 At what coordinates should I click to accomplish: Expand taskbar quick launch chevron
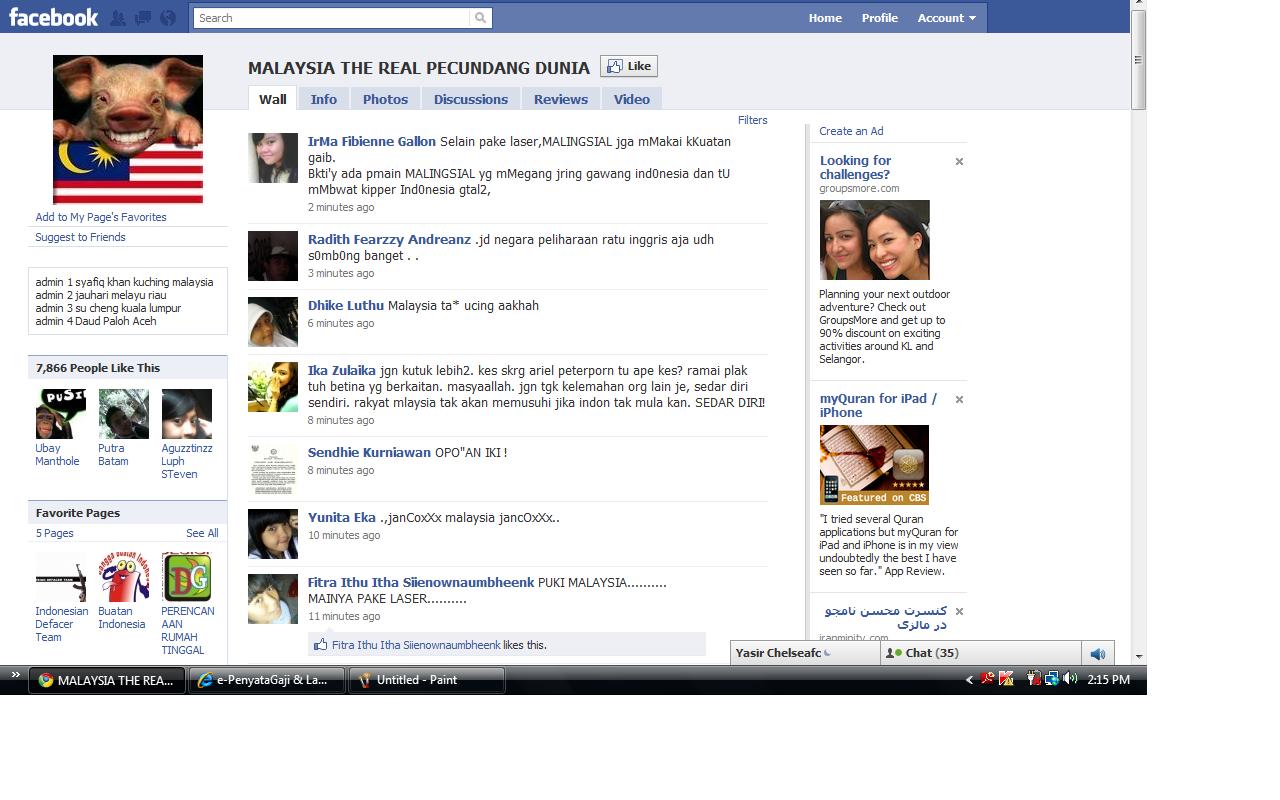15,676
